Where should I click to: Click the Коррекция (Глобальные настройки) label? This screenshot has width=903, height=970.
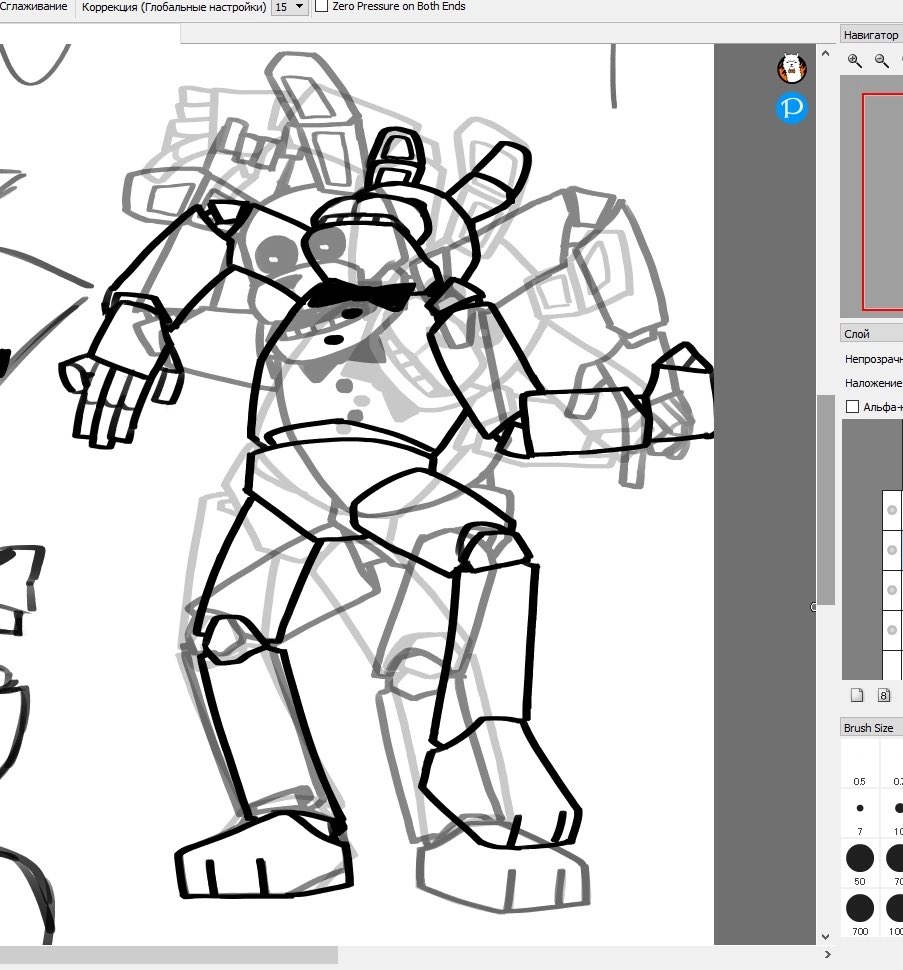(x=174, y=7)
